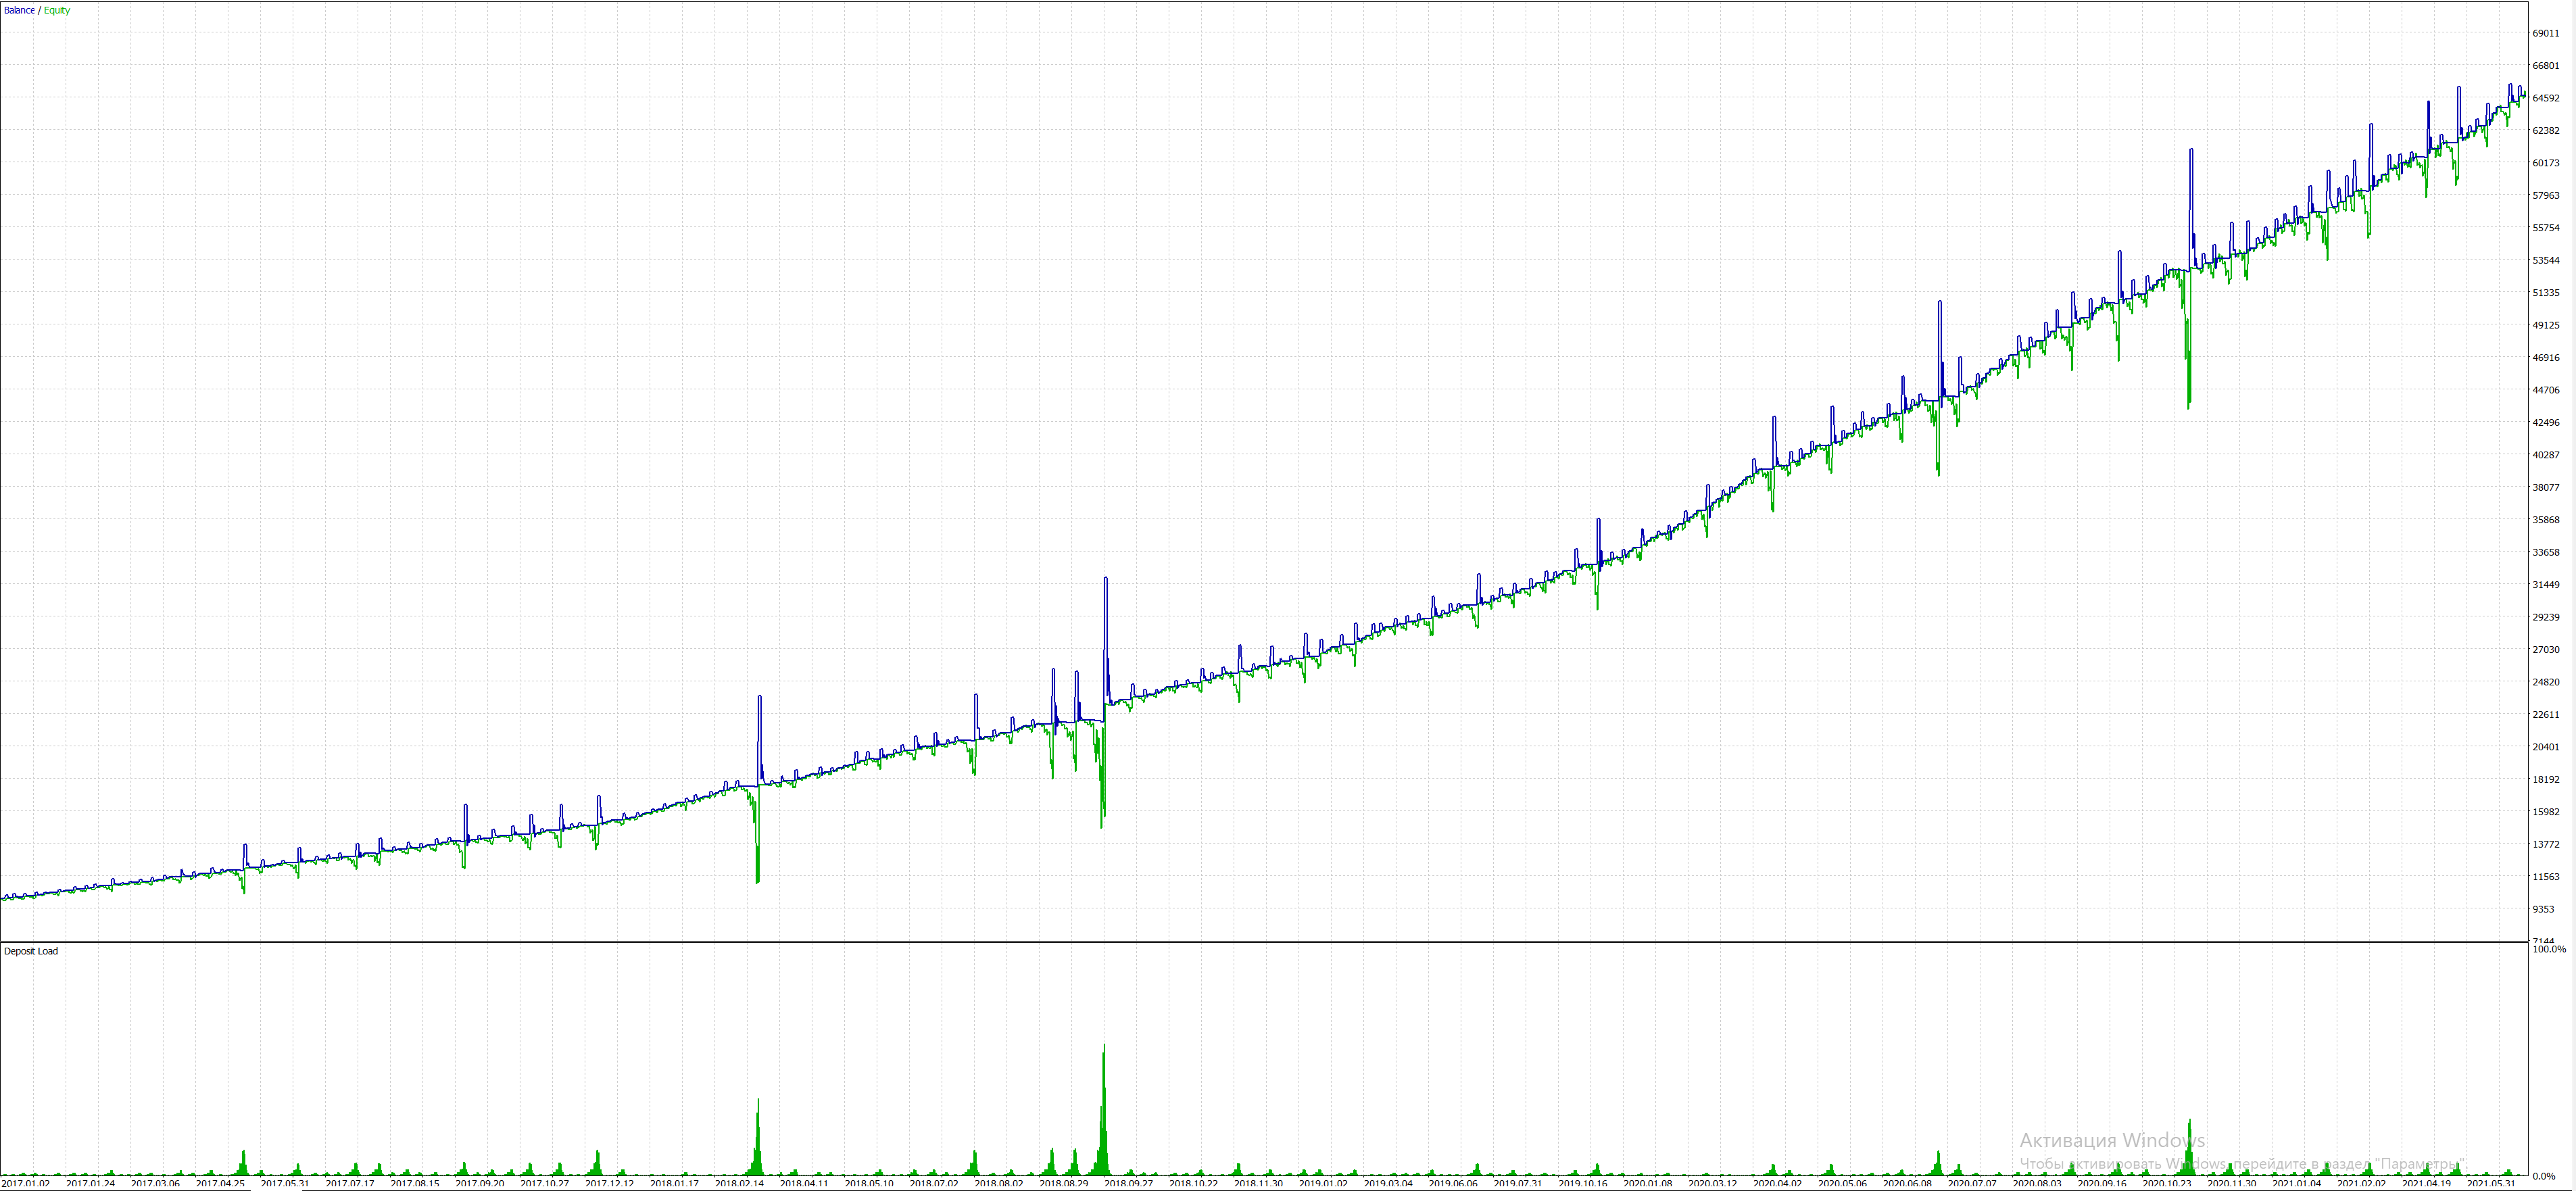The height and width of the screenshot is (1191, 2576).
Task: Click the 2018.02.14 date label
Action: click(739, 1184)
